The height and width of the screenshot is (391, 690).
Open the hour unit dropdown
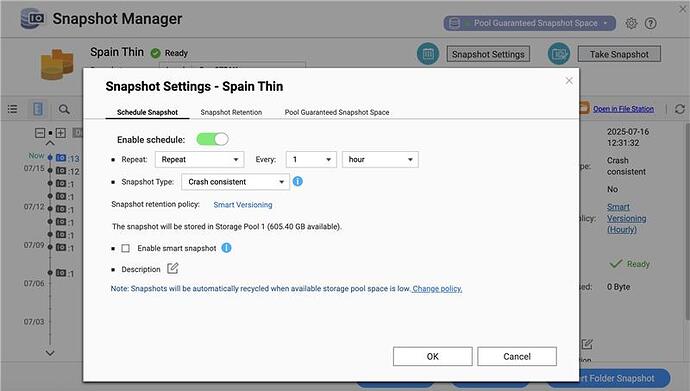pyautogui.click(x=380, y=159)
